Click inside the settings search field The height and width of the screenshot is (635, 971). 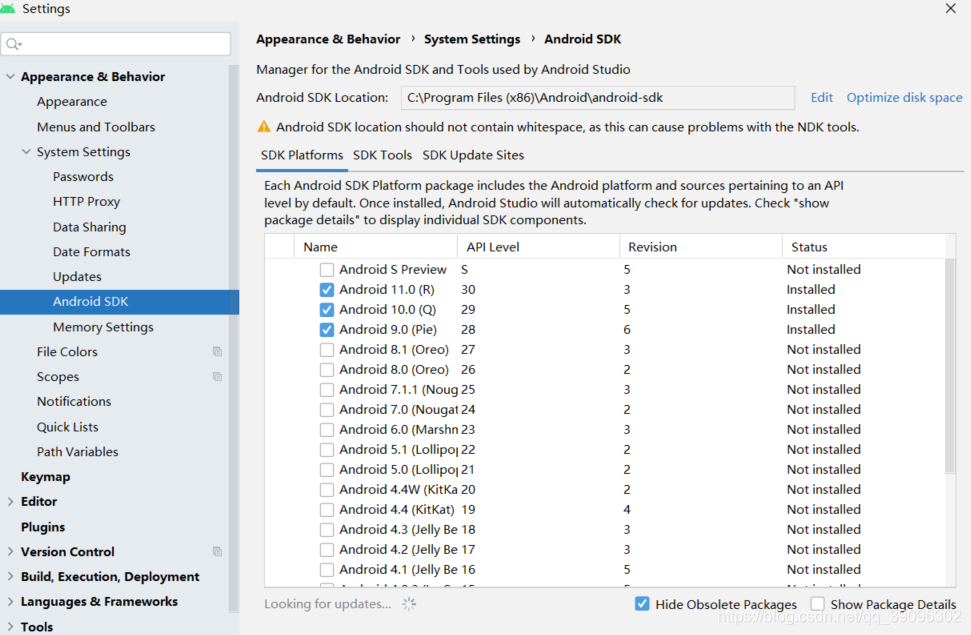[x=116, y=44]
